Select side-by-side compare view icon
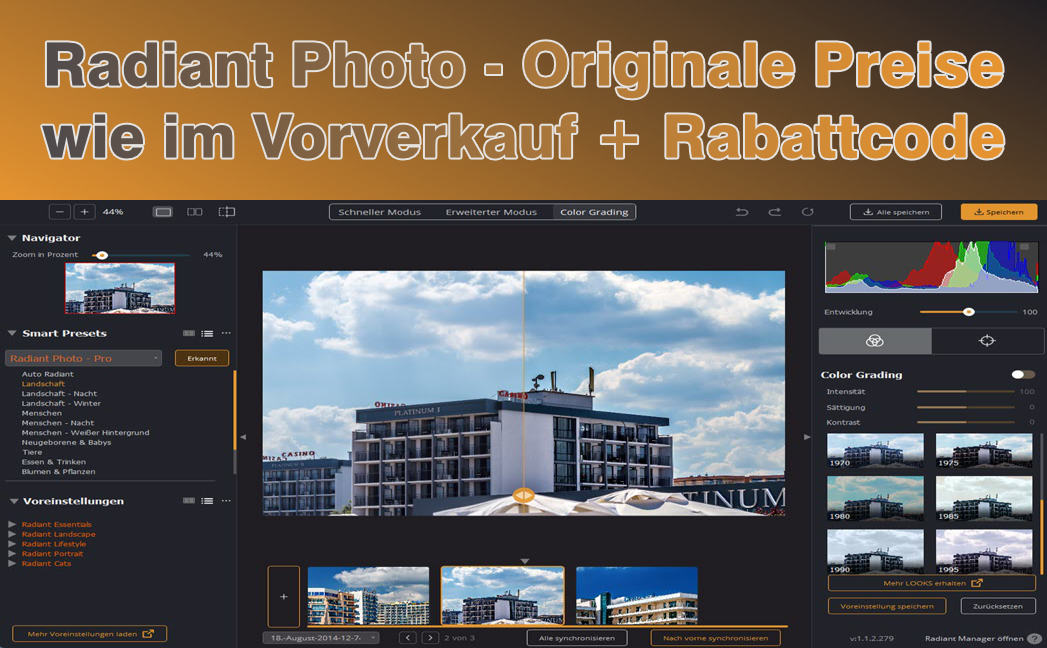 pos(194,212)
